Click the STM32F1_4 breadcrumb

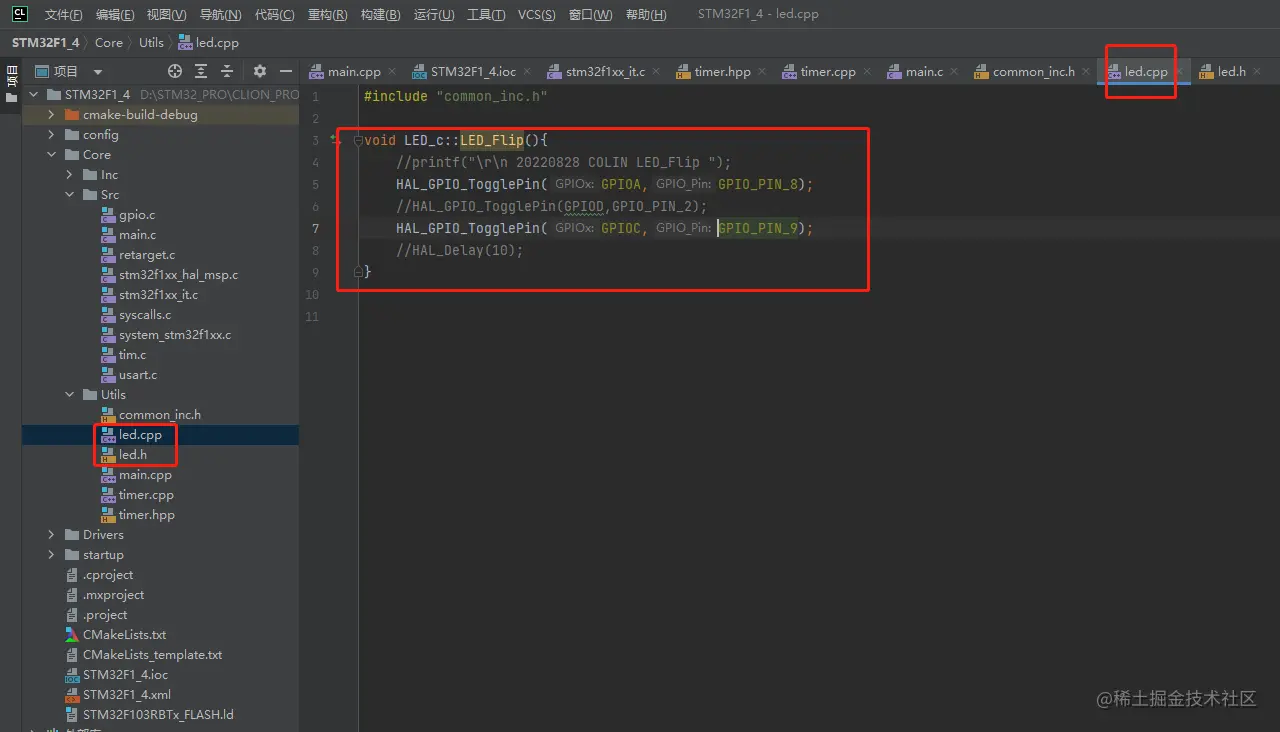[x=45, y=43]
